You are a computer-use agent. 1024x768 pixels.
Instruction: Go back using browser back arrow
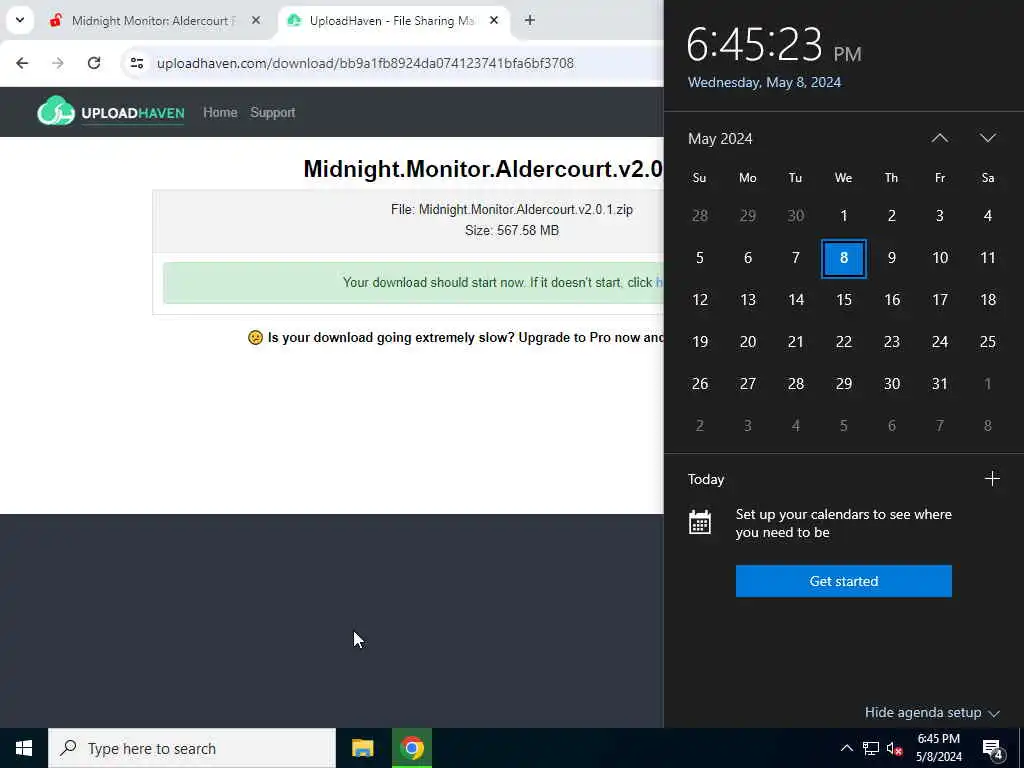click(x=22, y=63)
